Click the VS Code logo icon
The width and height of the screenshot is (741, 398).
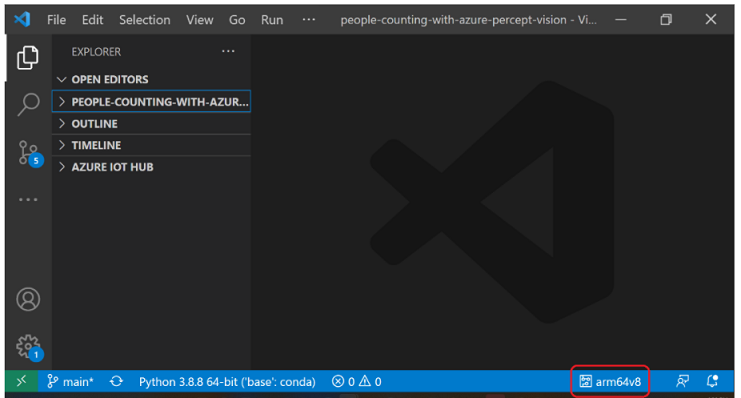[22, 19]
